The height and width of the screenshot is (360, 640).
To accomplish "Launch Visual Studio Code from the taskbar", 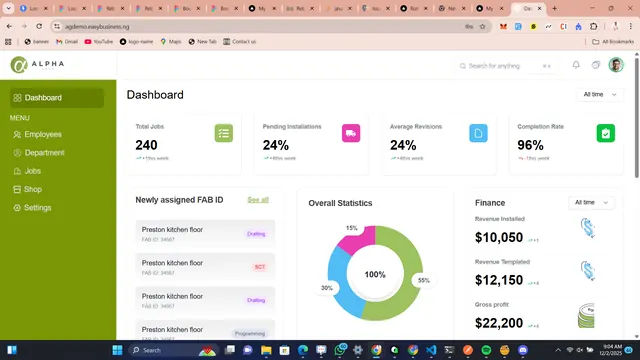I will (431, 350).
